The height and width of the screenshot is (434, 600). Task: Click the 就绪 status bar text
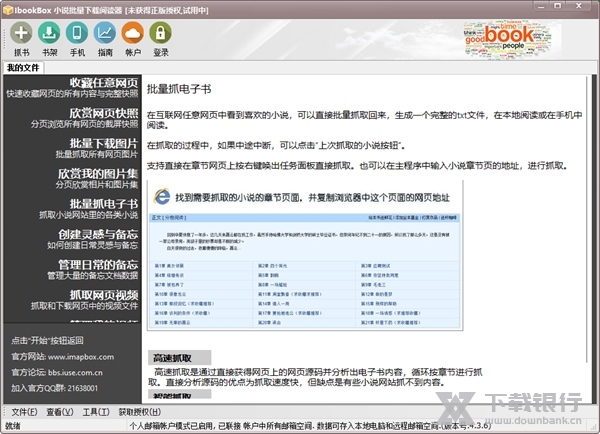pos(13,426)
